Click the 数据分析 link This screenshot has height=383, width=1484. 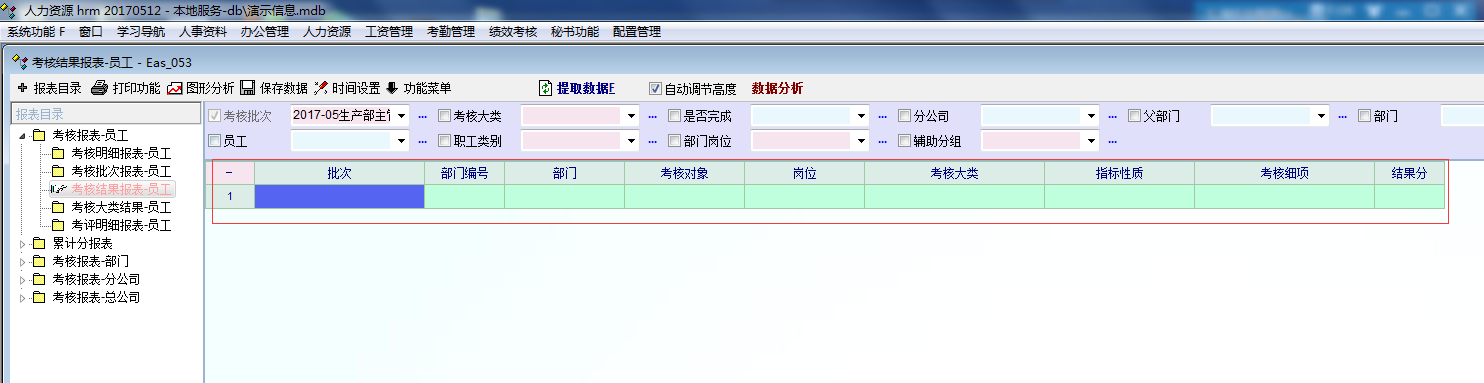click(777, 88)
